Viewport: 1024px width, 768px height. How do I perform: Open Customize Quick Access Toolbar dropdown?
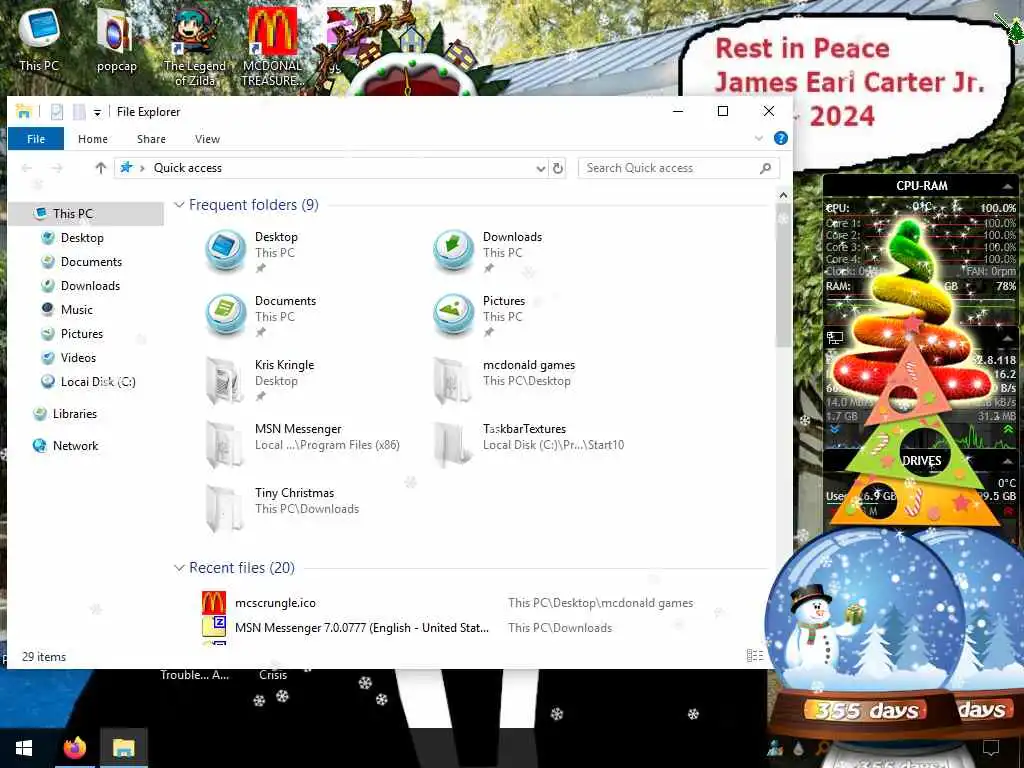(x=97, y=112)
